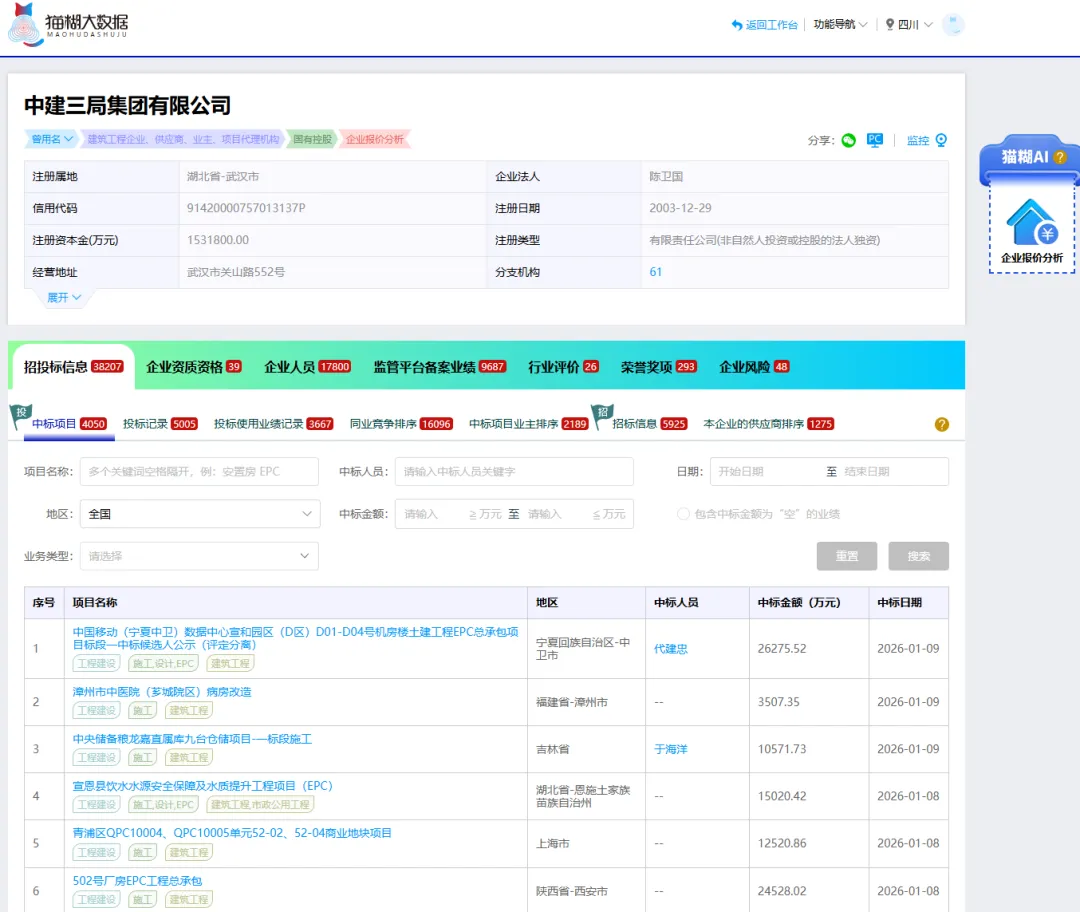1080x912 pixels.
Task: Click amount cell 26275.52
Action: pyautogui.click(x=782, y=649)
